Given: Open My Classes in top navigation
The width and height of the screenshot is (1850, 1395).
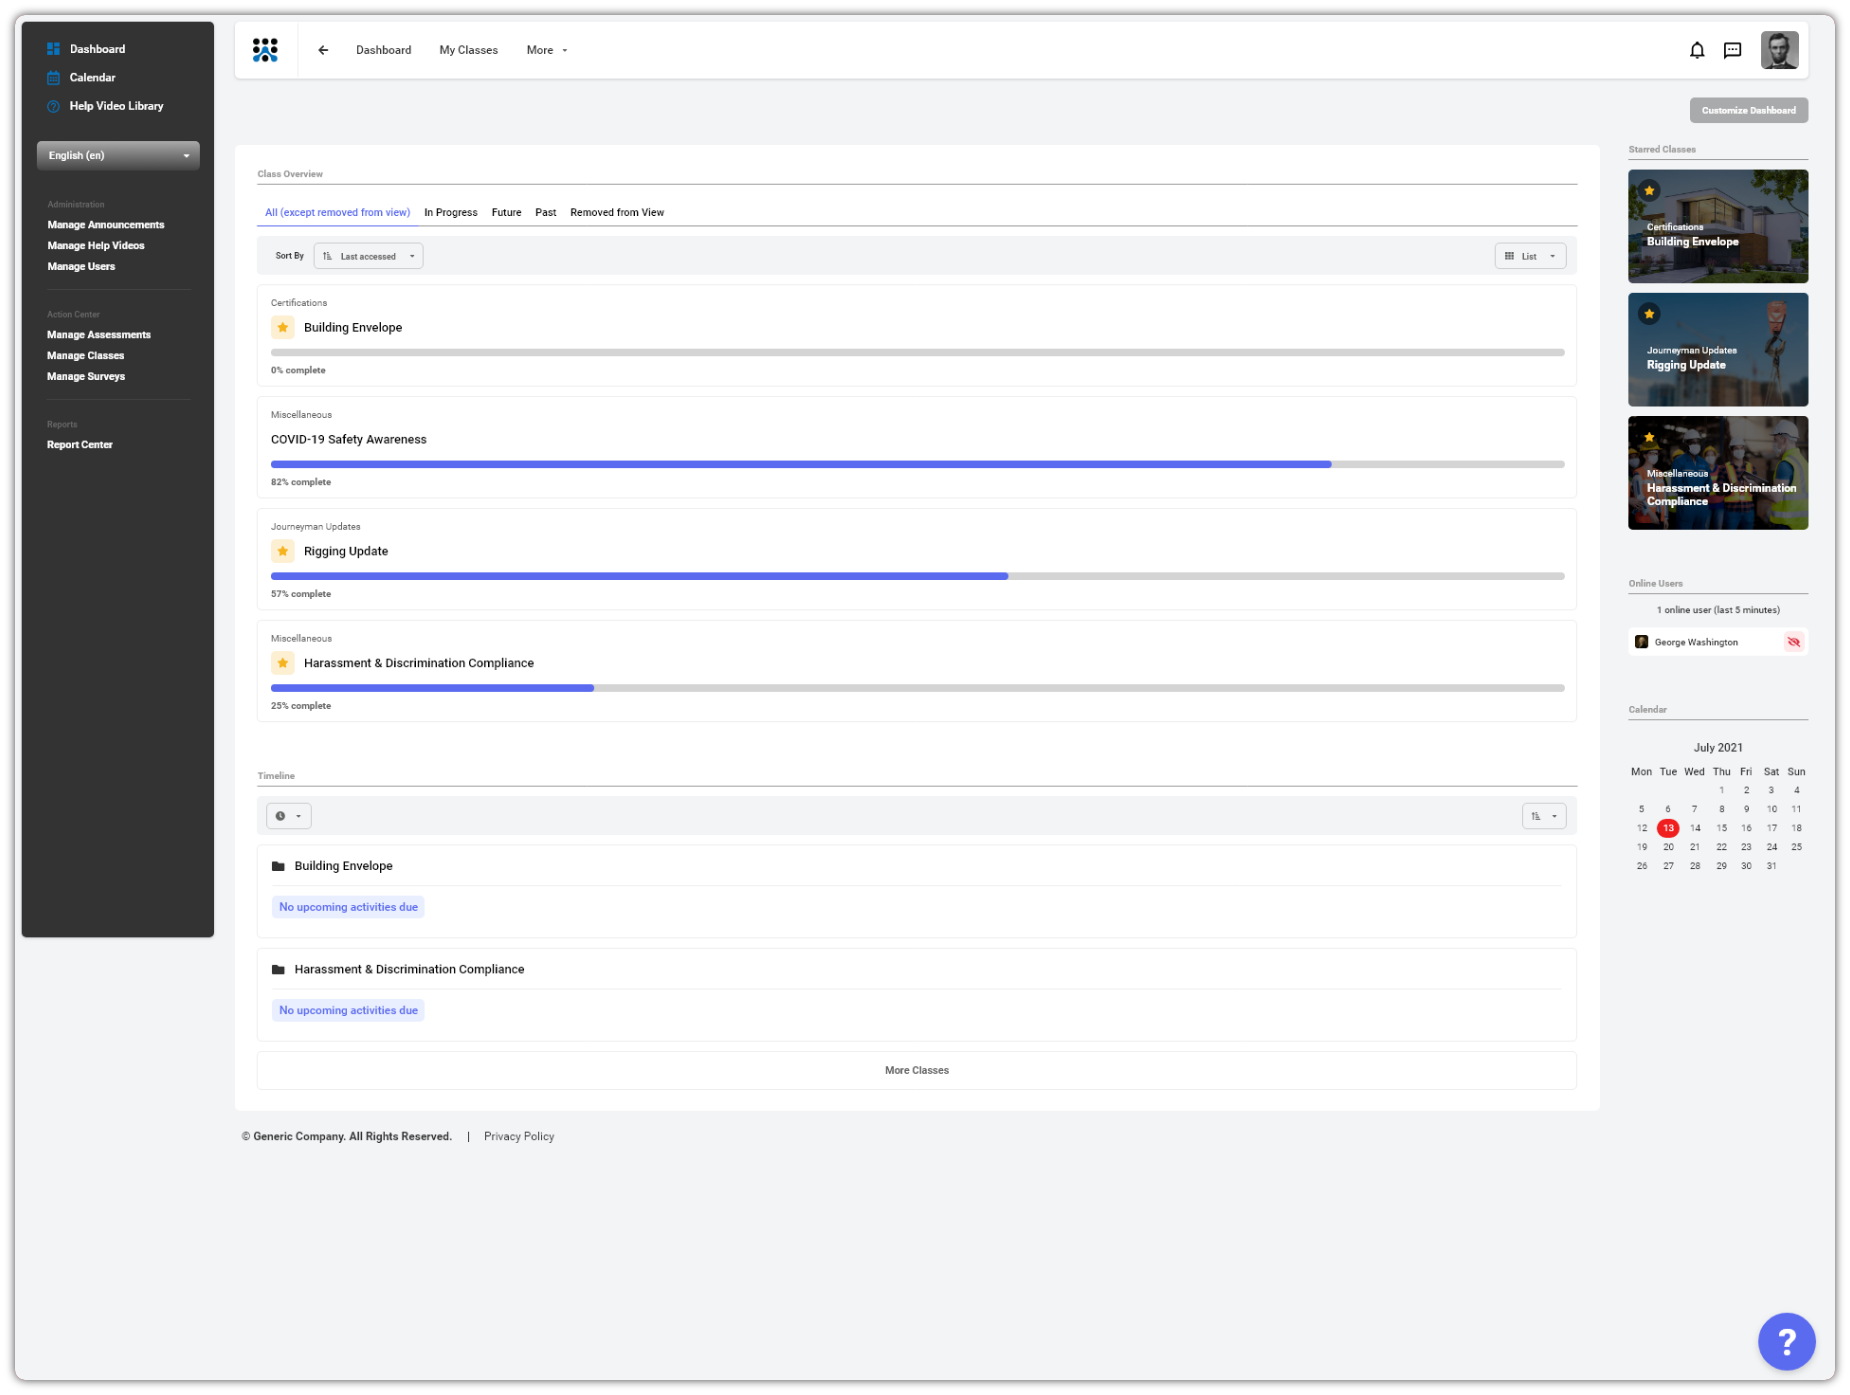Looking at the screenshot, I should 468,50.
